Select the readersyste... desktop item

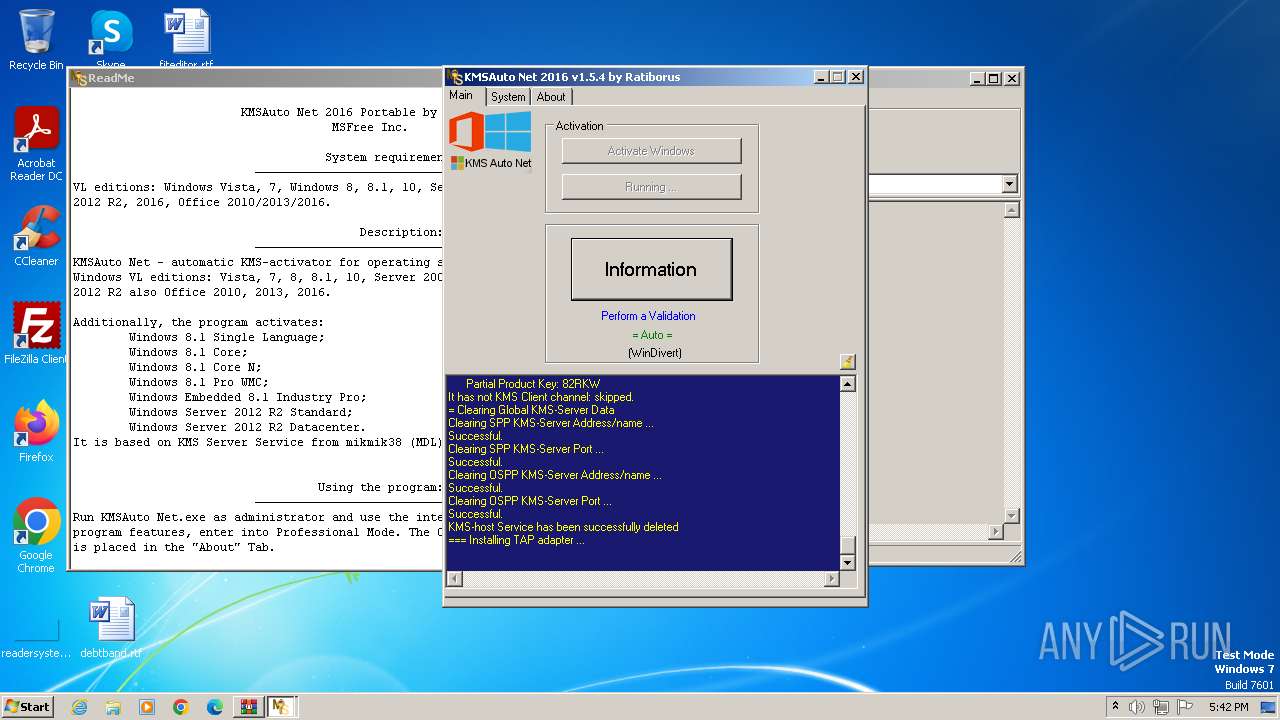tap(36, 640)
